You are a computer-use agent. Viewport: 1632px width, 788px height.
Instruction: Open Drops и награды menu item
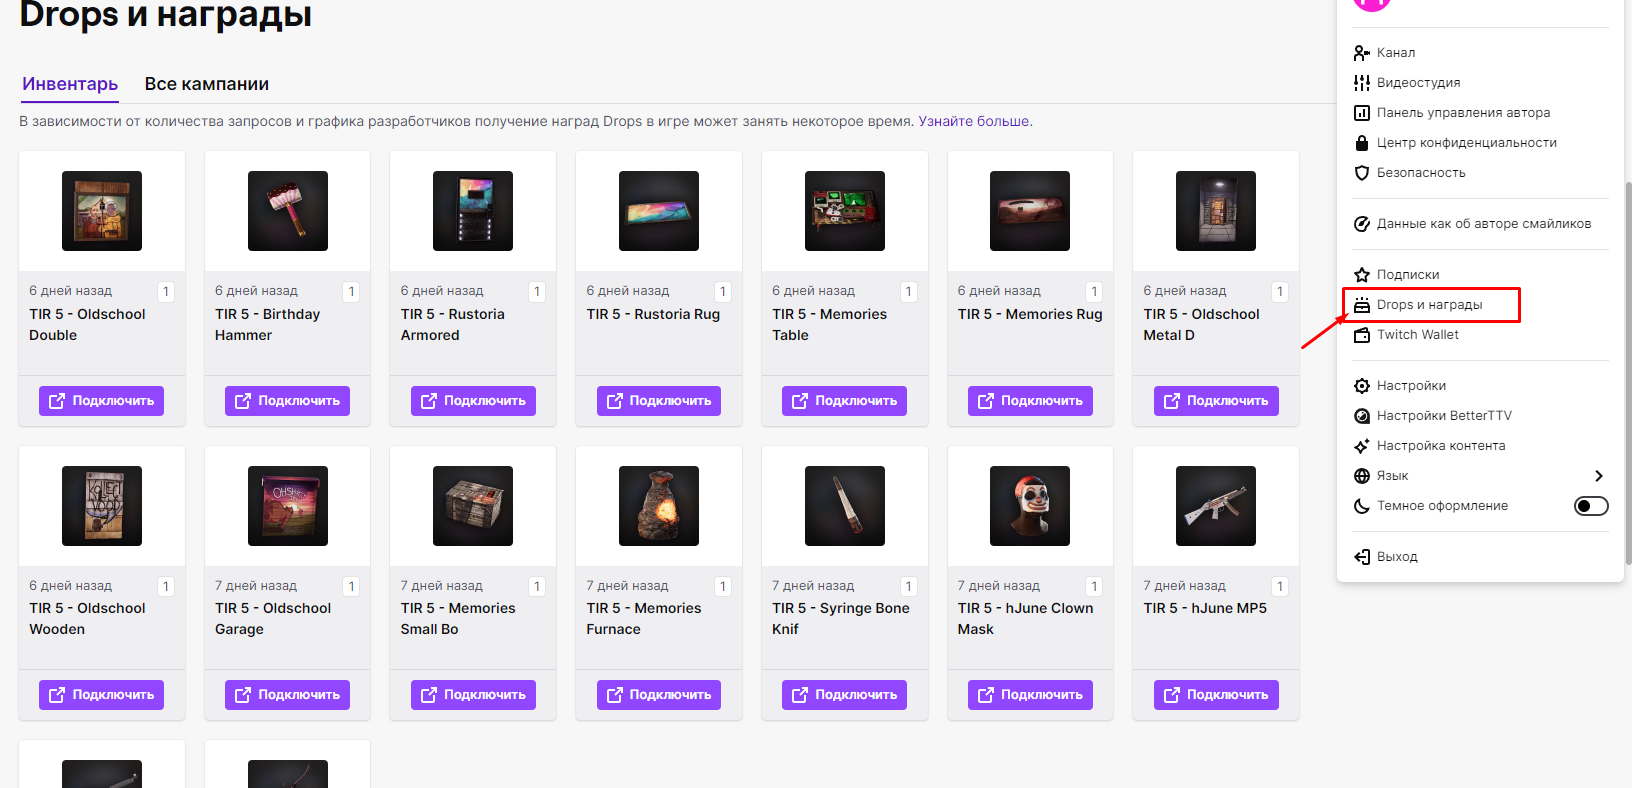[x=1429, y=305]
